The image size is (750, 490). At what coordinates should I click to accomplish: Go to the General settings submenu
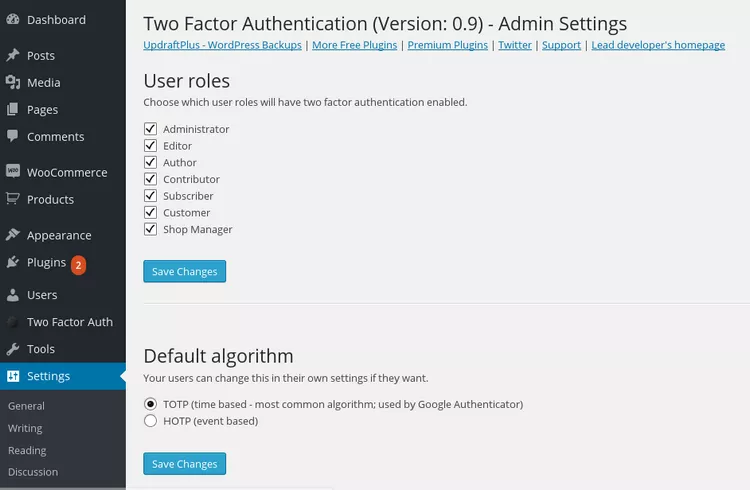[x=26, y=406]
